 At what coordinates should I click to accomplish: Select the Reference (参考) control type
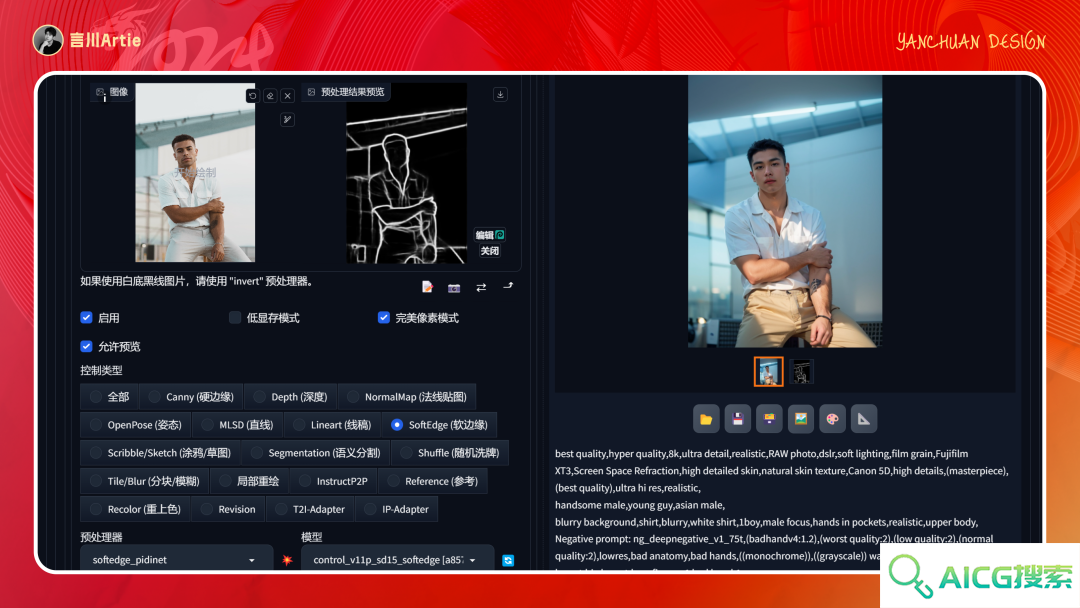[433, 481]
